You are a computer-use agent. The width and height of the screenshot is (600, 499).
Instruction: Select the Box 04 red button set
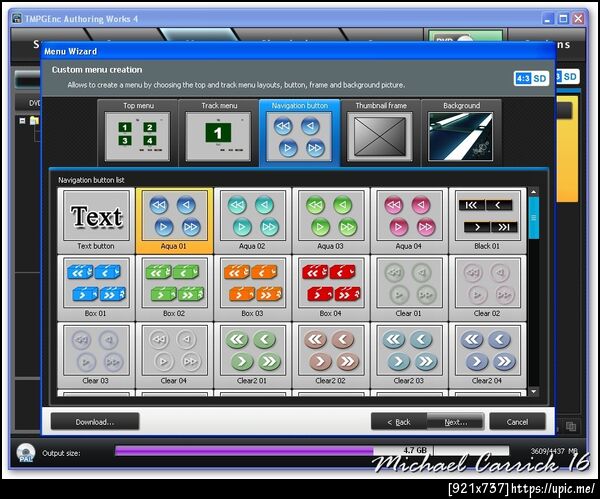pyautogui.click(x=331, y=288)
